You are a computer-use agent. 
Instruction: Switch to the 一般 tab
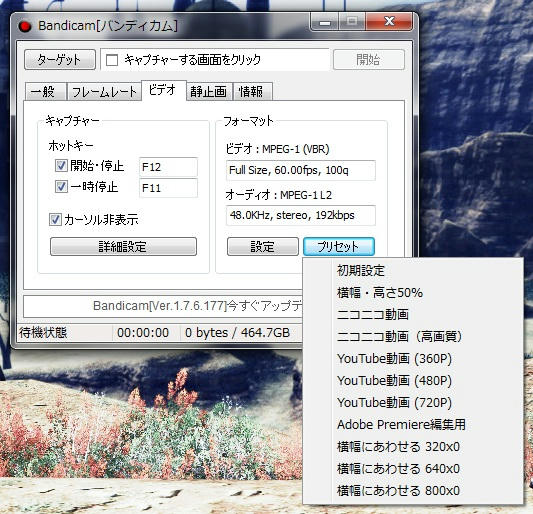click(46, 91)
